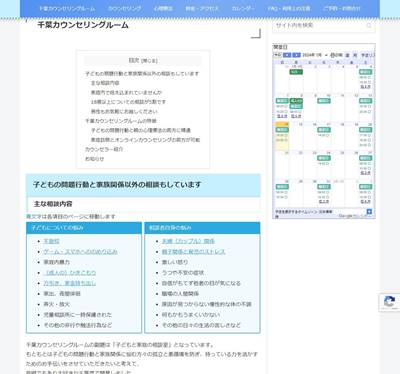The height and width of the screenshot is (374, 400).
Task: Open the (成人の)ひきこもり link
Action: point(70,273)
